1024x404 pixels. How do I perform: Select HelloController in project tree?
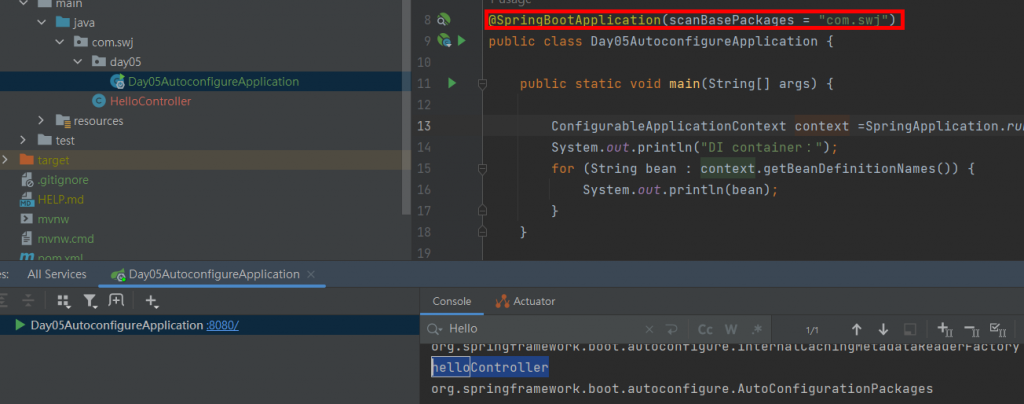(x=150, y=101)
